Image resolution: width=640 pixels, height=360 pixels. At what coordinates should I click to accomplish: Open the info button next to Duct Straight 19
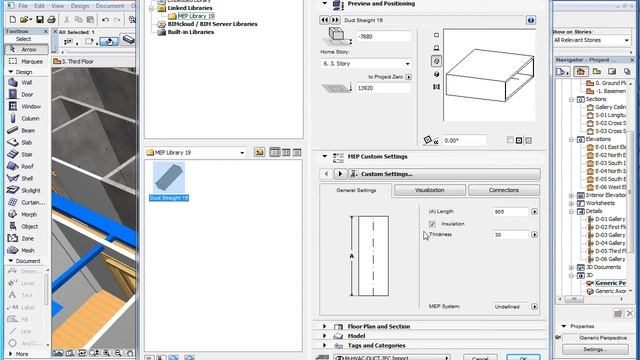531,20
